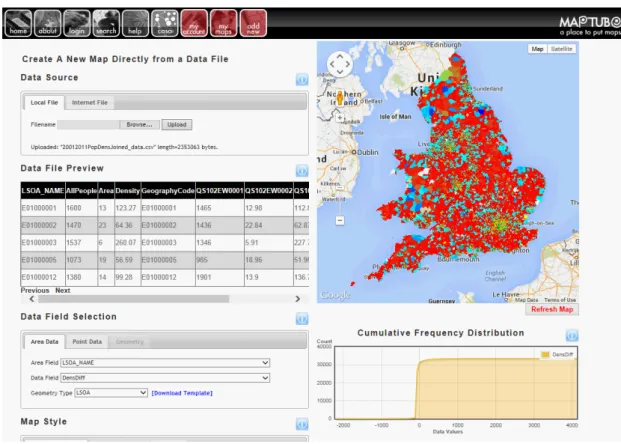Click the casa icon
The image size is (621, 444).
pos(165,23)
